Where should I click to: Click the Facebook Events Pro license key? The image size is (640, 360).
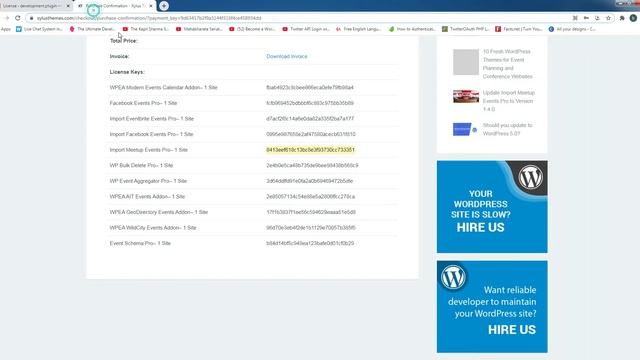310,103
